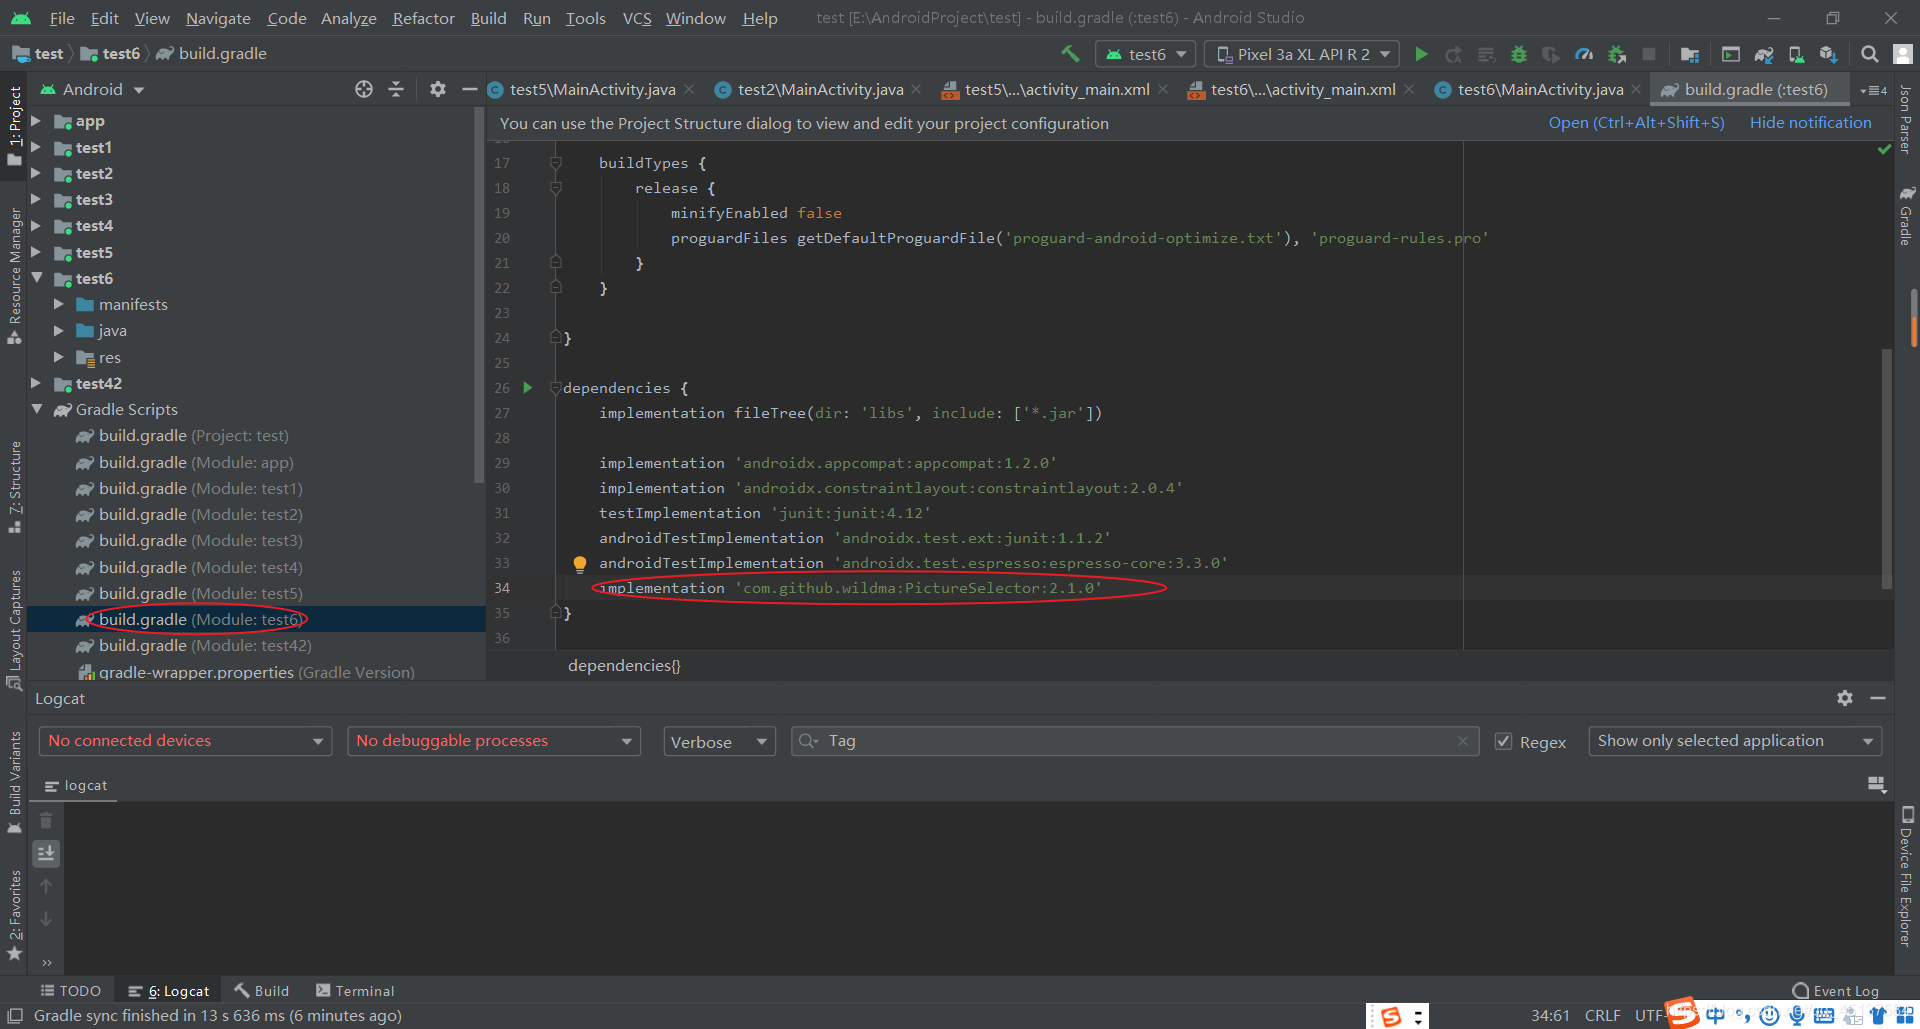Run the dependencies block gutter arrow
Screen dimensions: 1920x1029
tap(528, 388)
